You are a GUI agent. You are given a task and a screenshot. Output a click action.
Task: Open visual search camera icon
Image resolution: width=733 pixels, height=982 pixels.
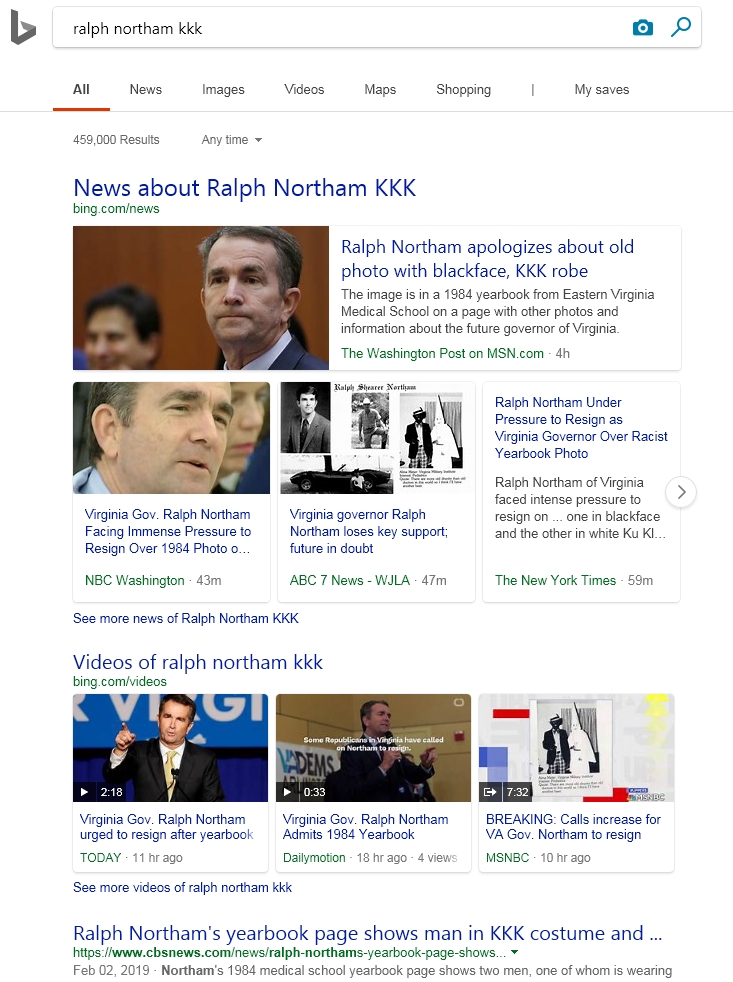643,28
